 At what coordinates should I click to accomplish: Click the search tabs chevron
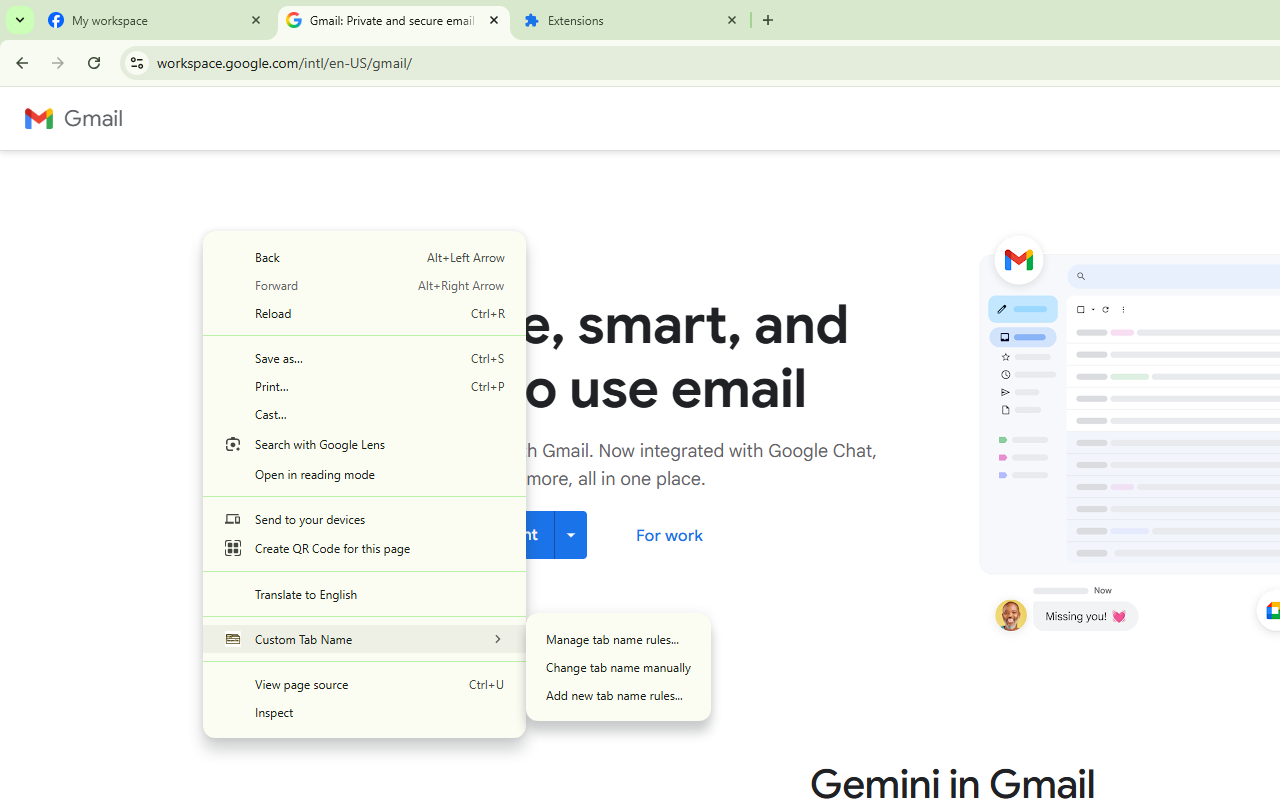point(19,20)
